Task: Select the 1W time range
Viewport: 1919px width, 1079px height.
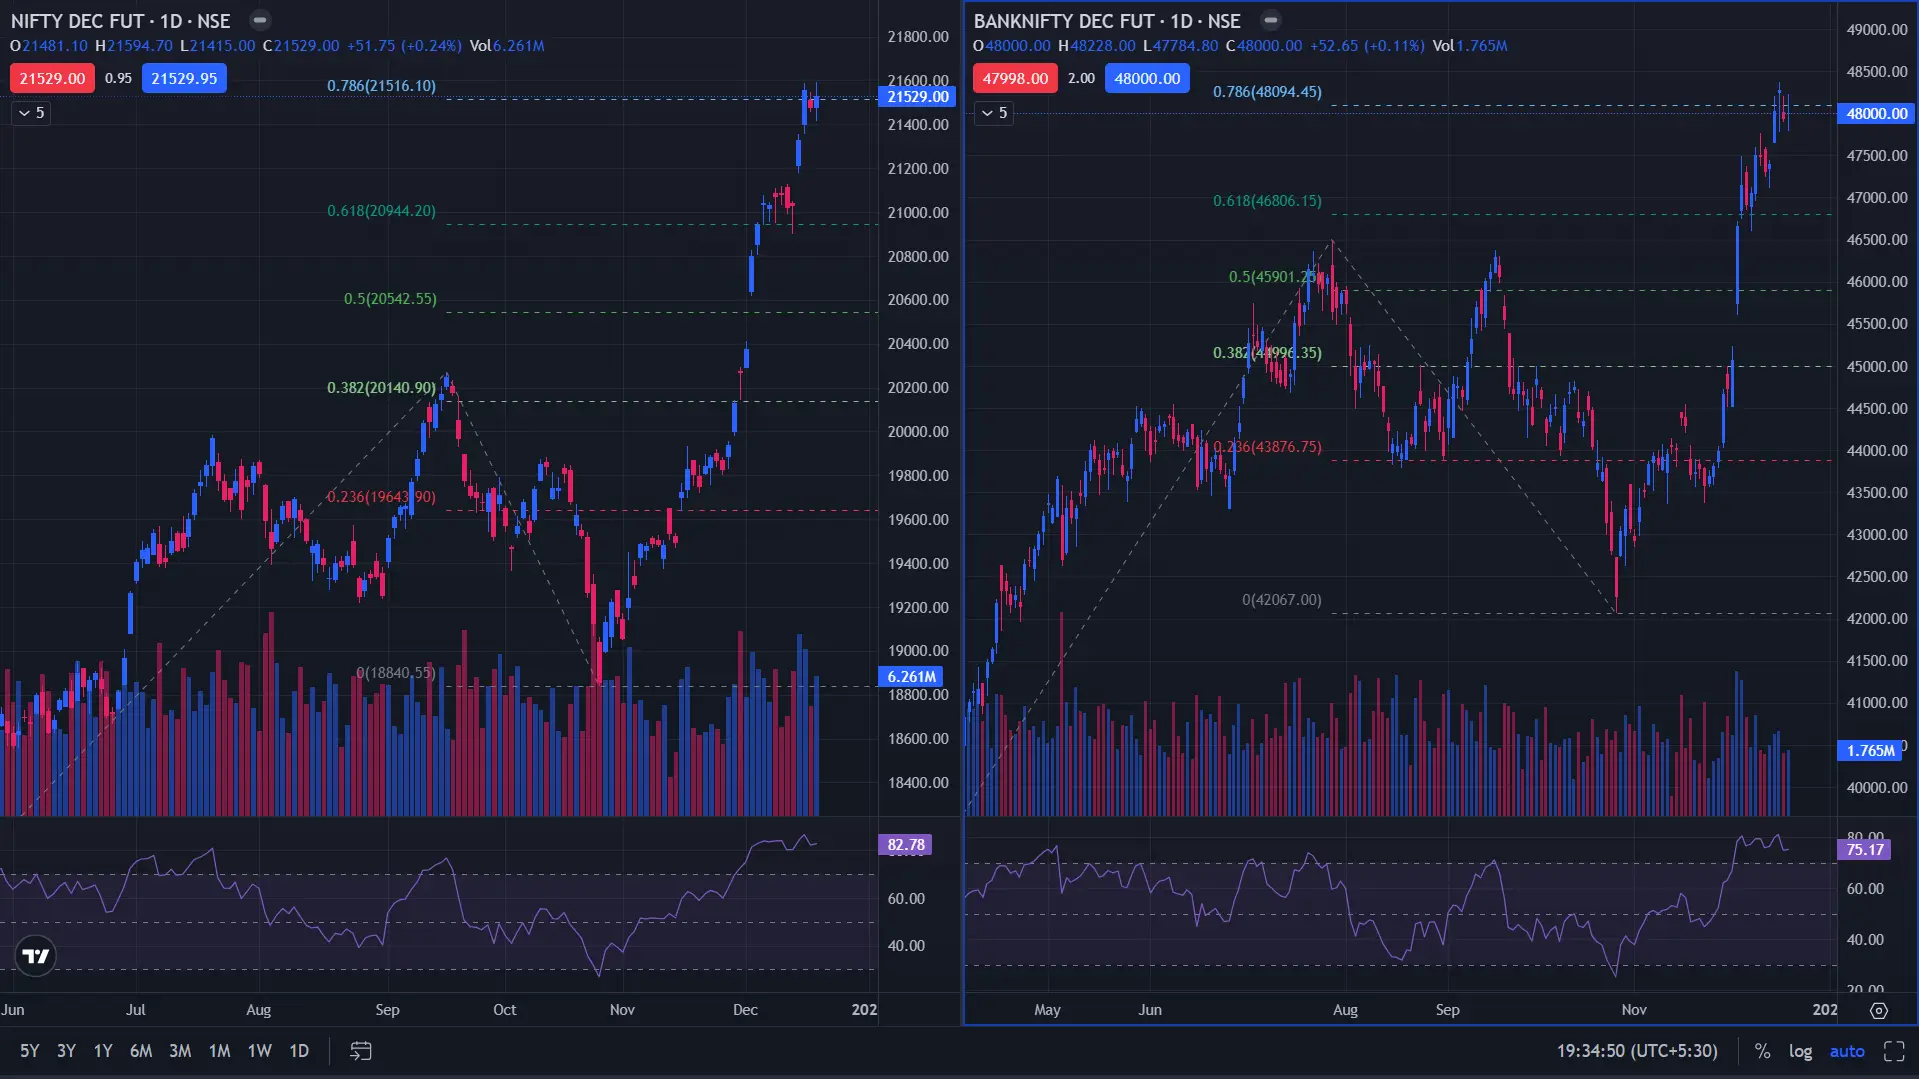Action: pos(260,1051)
